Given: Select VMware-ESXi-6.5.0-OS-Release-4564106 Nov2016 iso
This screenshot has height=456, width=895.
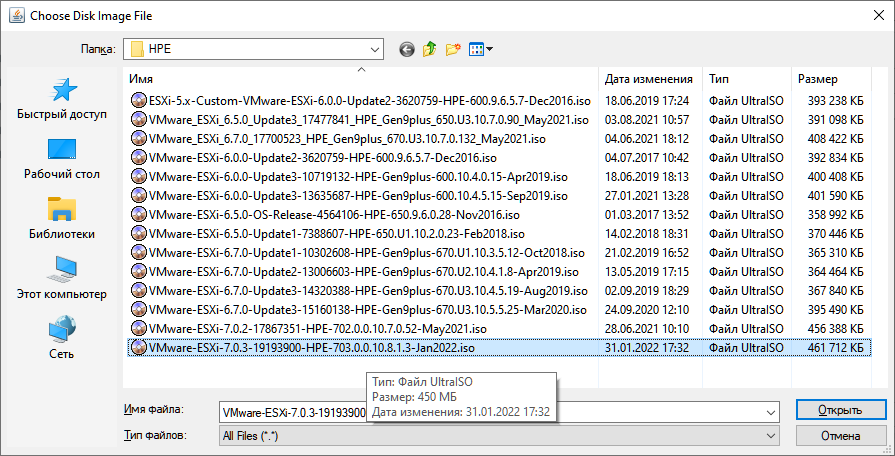Looking at the screenshot, I should pos(333,215).
